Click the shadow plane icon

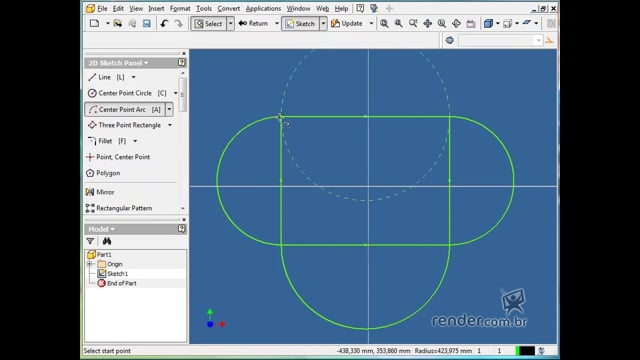click(527, 23)
